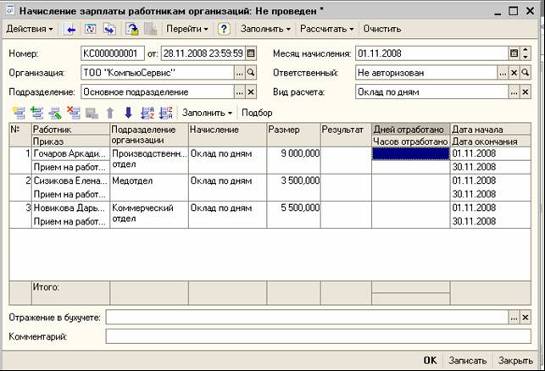Add a new row with the add-row icon

click(19, 113)
